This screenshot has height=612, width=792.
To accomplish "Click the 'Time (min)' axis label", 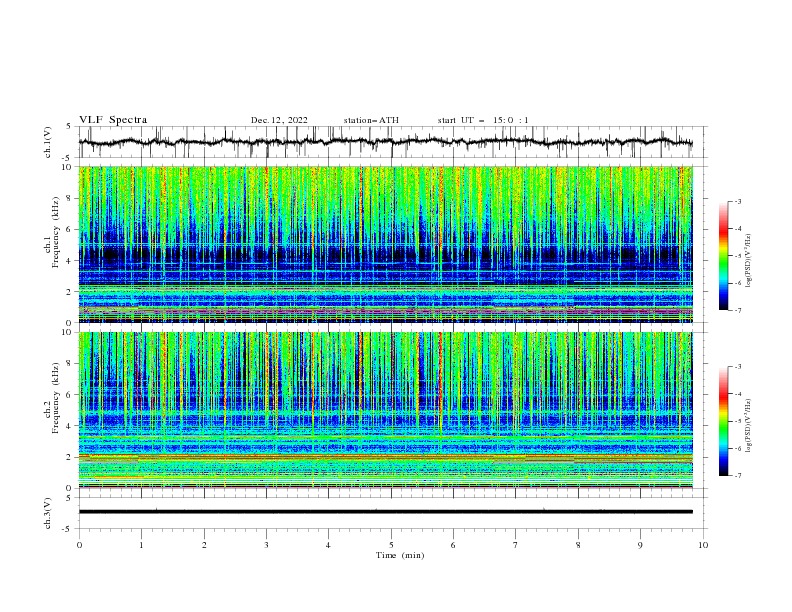I will click(x=400, y=555).
